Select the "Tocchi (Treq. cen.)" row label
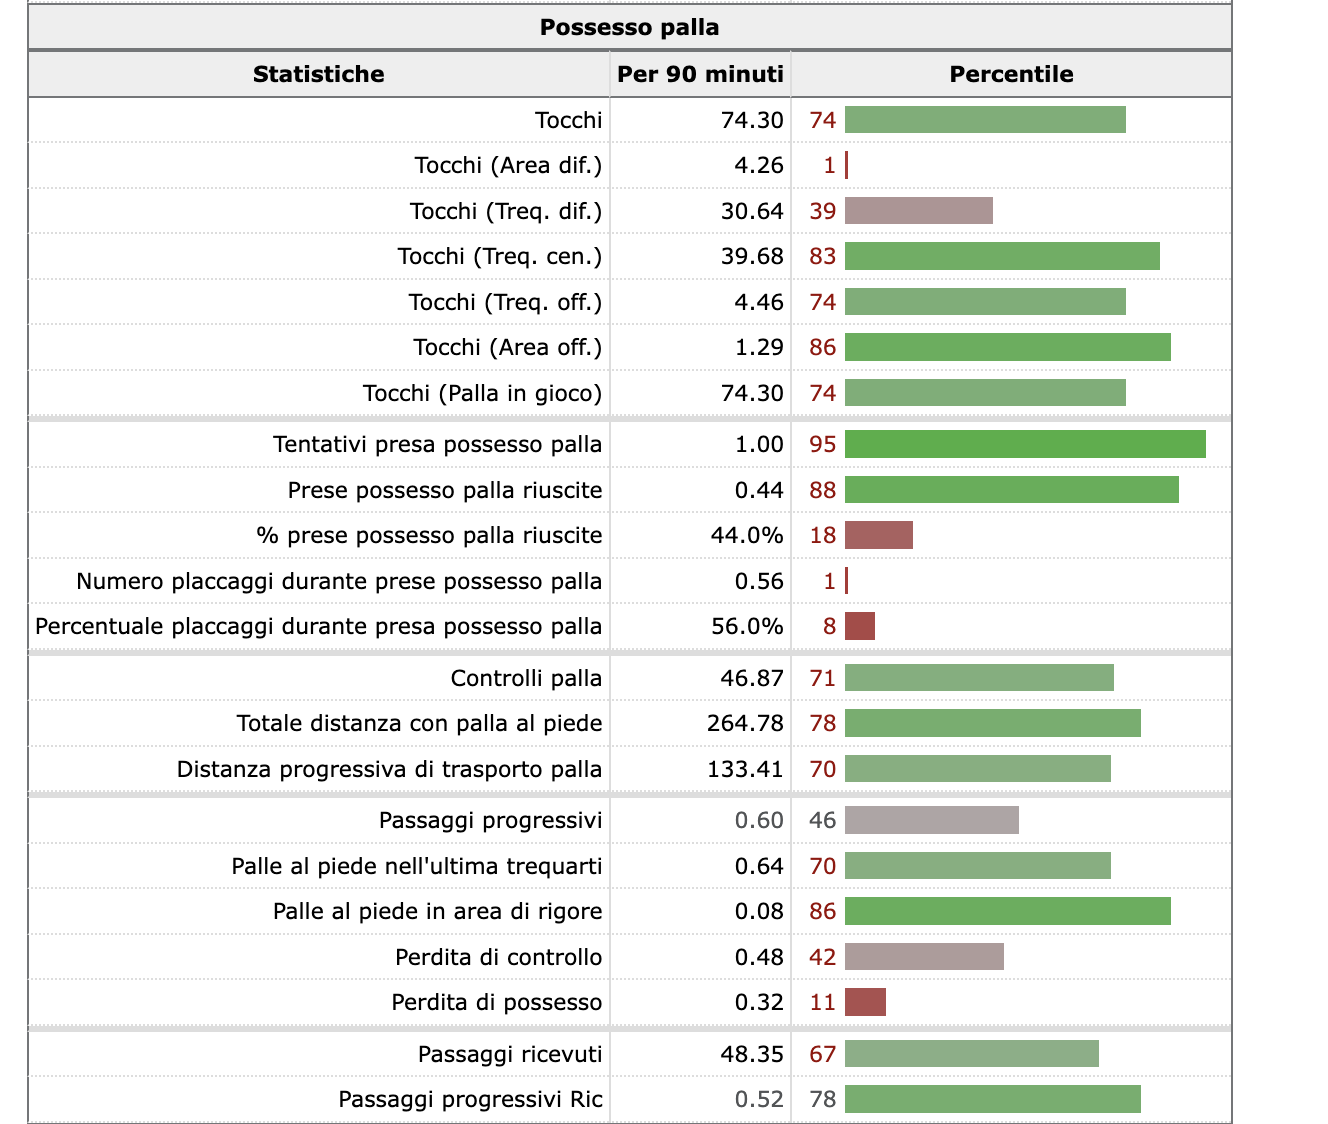The image size is (1328, 1124). point(500,257)
